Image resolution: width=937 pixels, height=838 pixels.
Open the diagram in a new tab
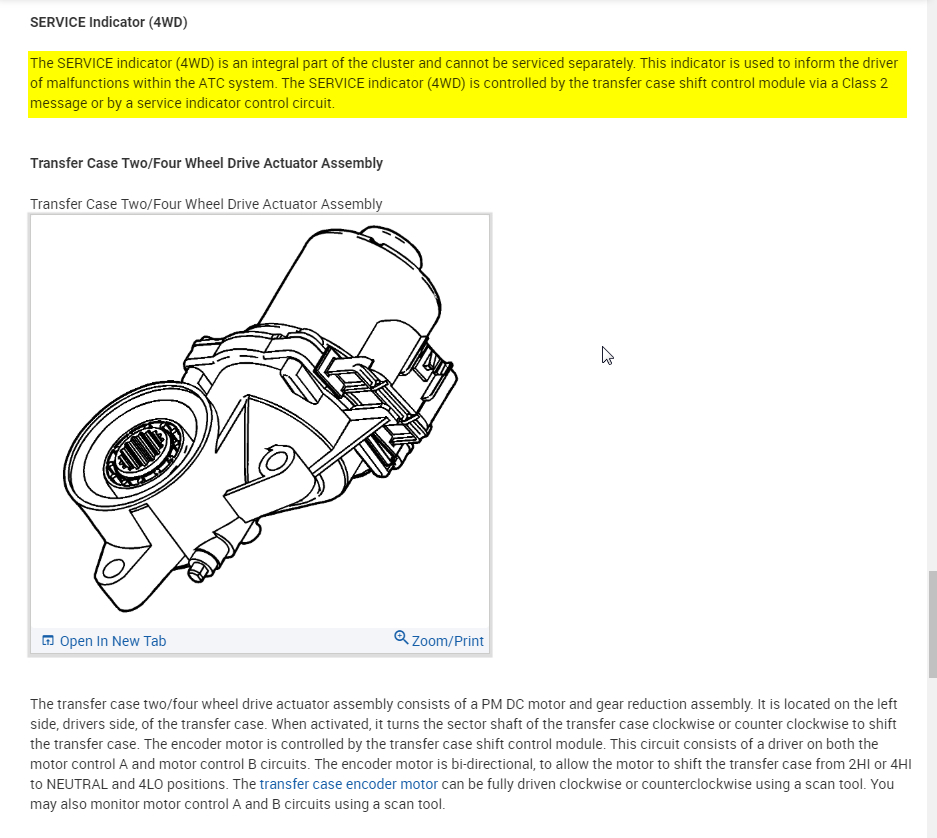click(x=104, y=641)
